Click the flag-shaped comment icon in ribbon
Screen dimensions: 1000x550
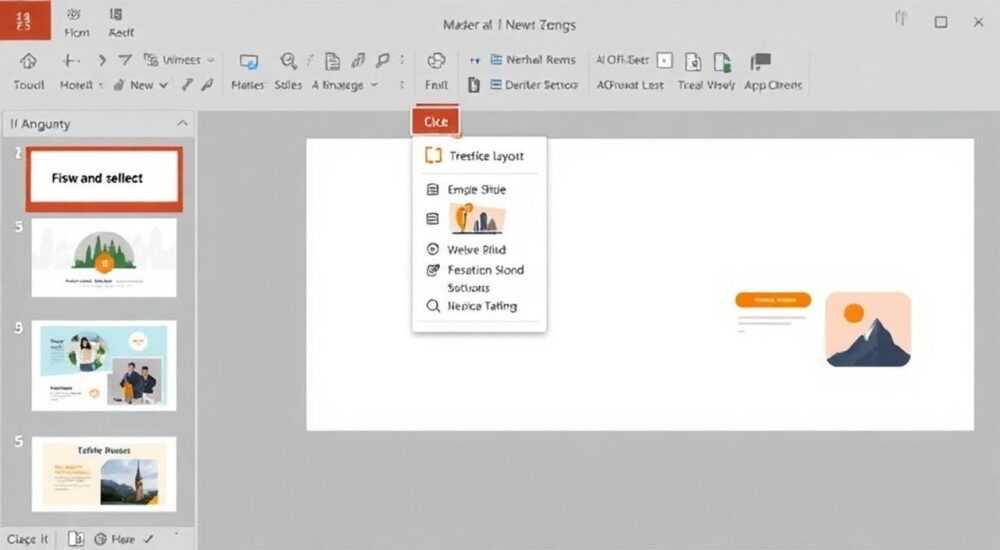(x=383, y=60)
